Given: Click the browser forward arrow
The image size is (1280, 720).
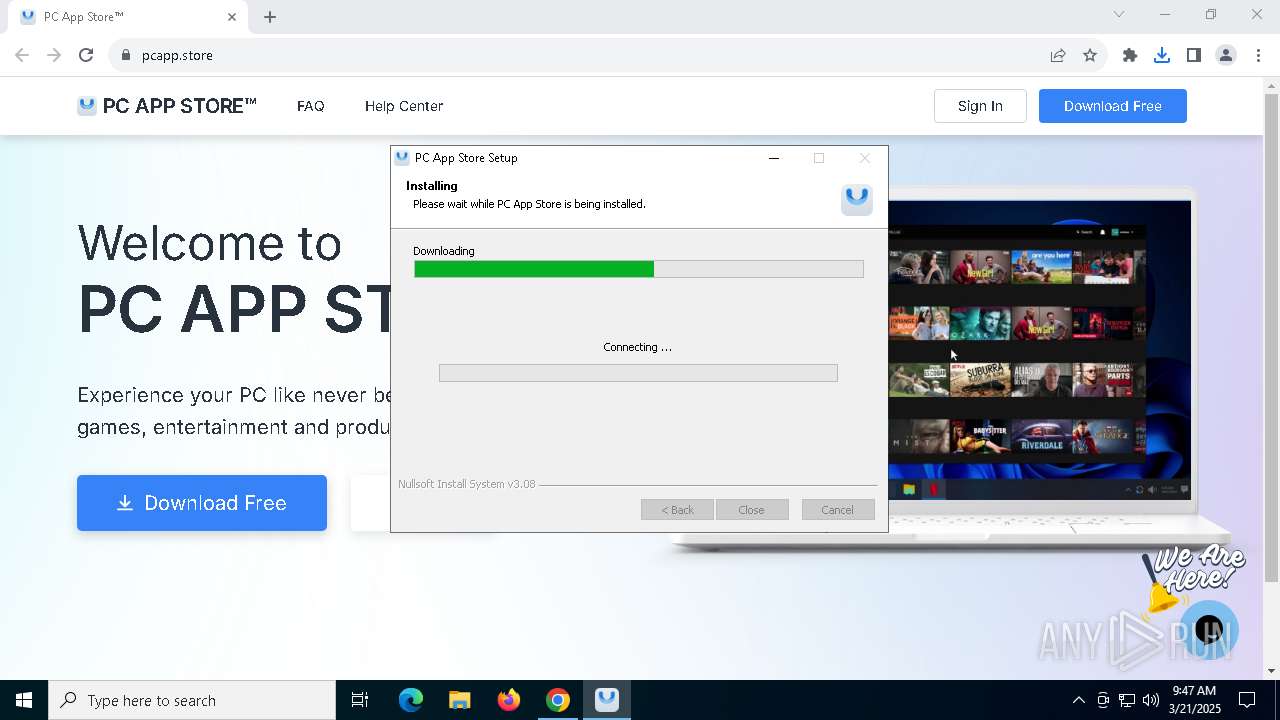Looking at the screenshot, I should pyautogui.click(x=54, y=55).
